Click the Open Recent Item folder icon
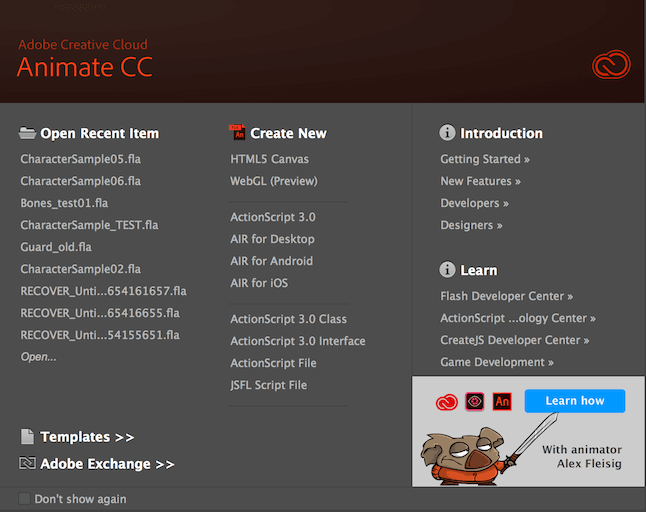 [x=27, y=133]
